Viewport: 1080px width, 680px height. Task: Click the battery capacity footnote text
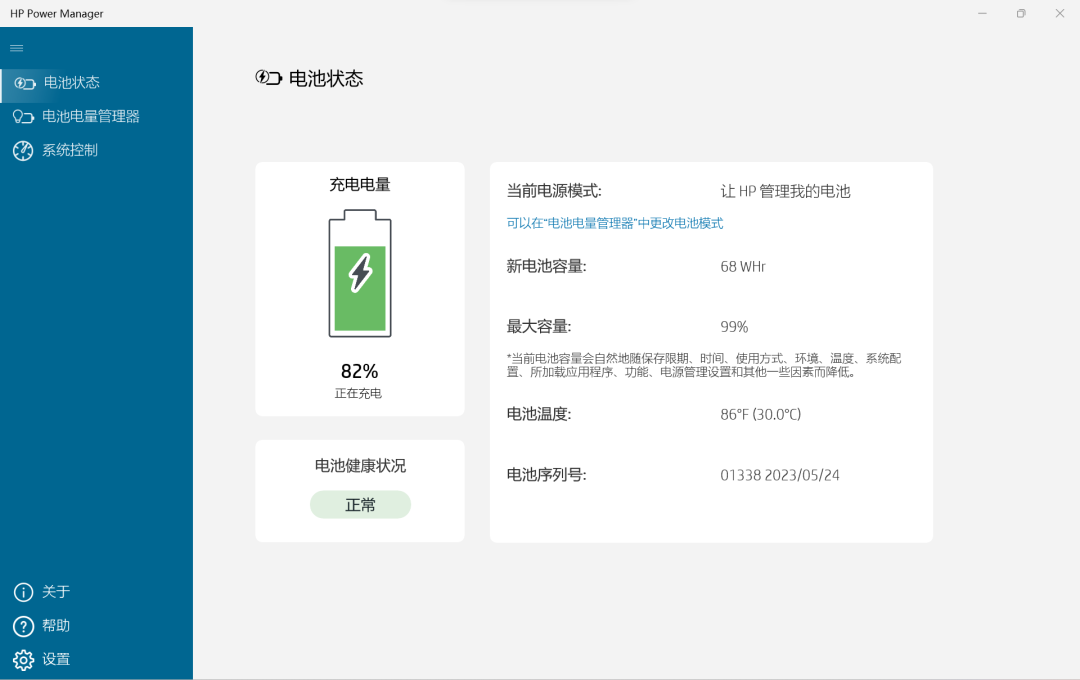tap(704, 365)
